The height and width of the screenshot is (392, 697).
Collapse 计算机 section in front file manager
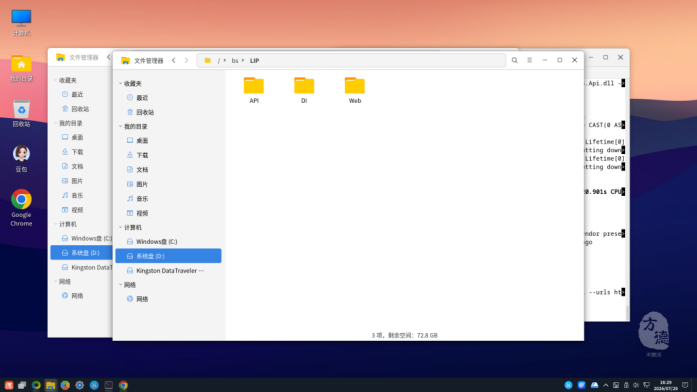pos(120,228)
